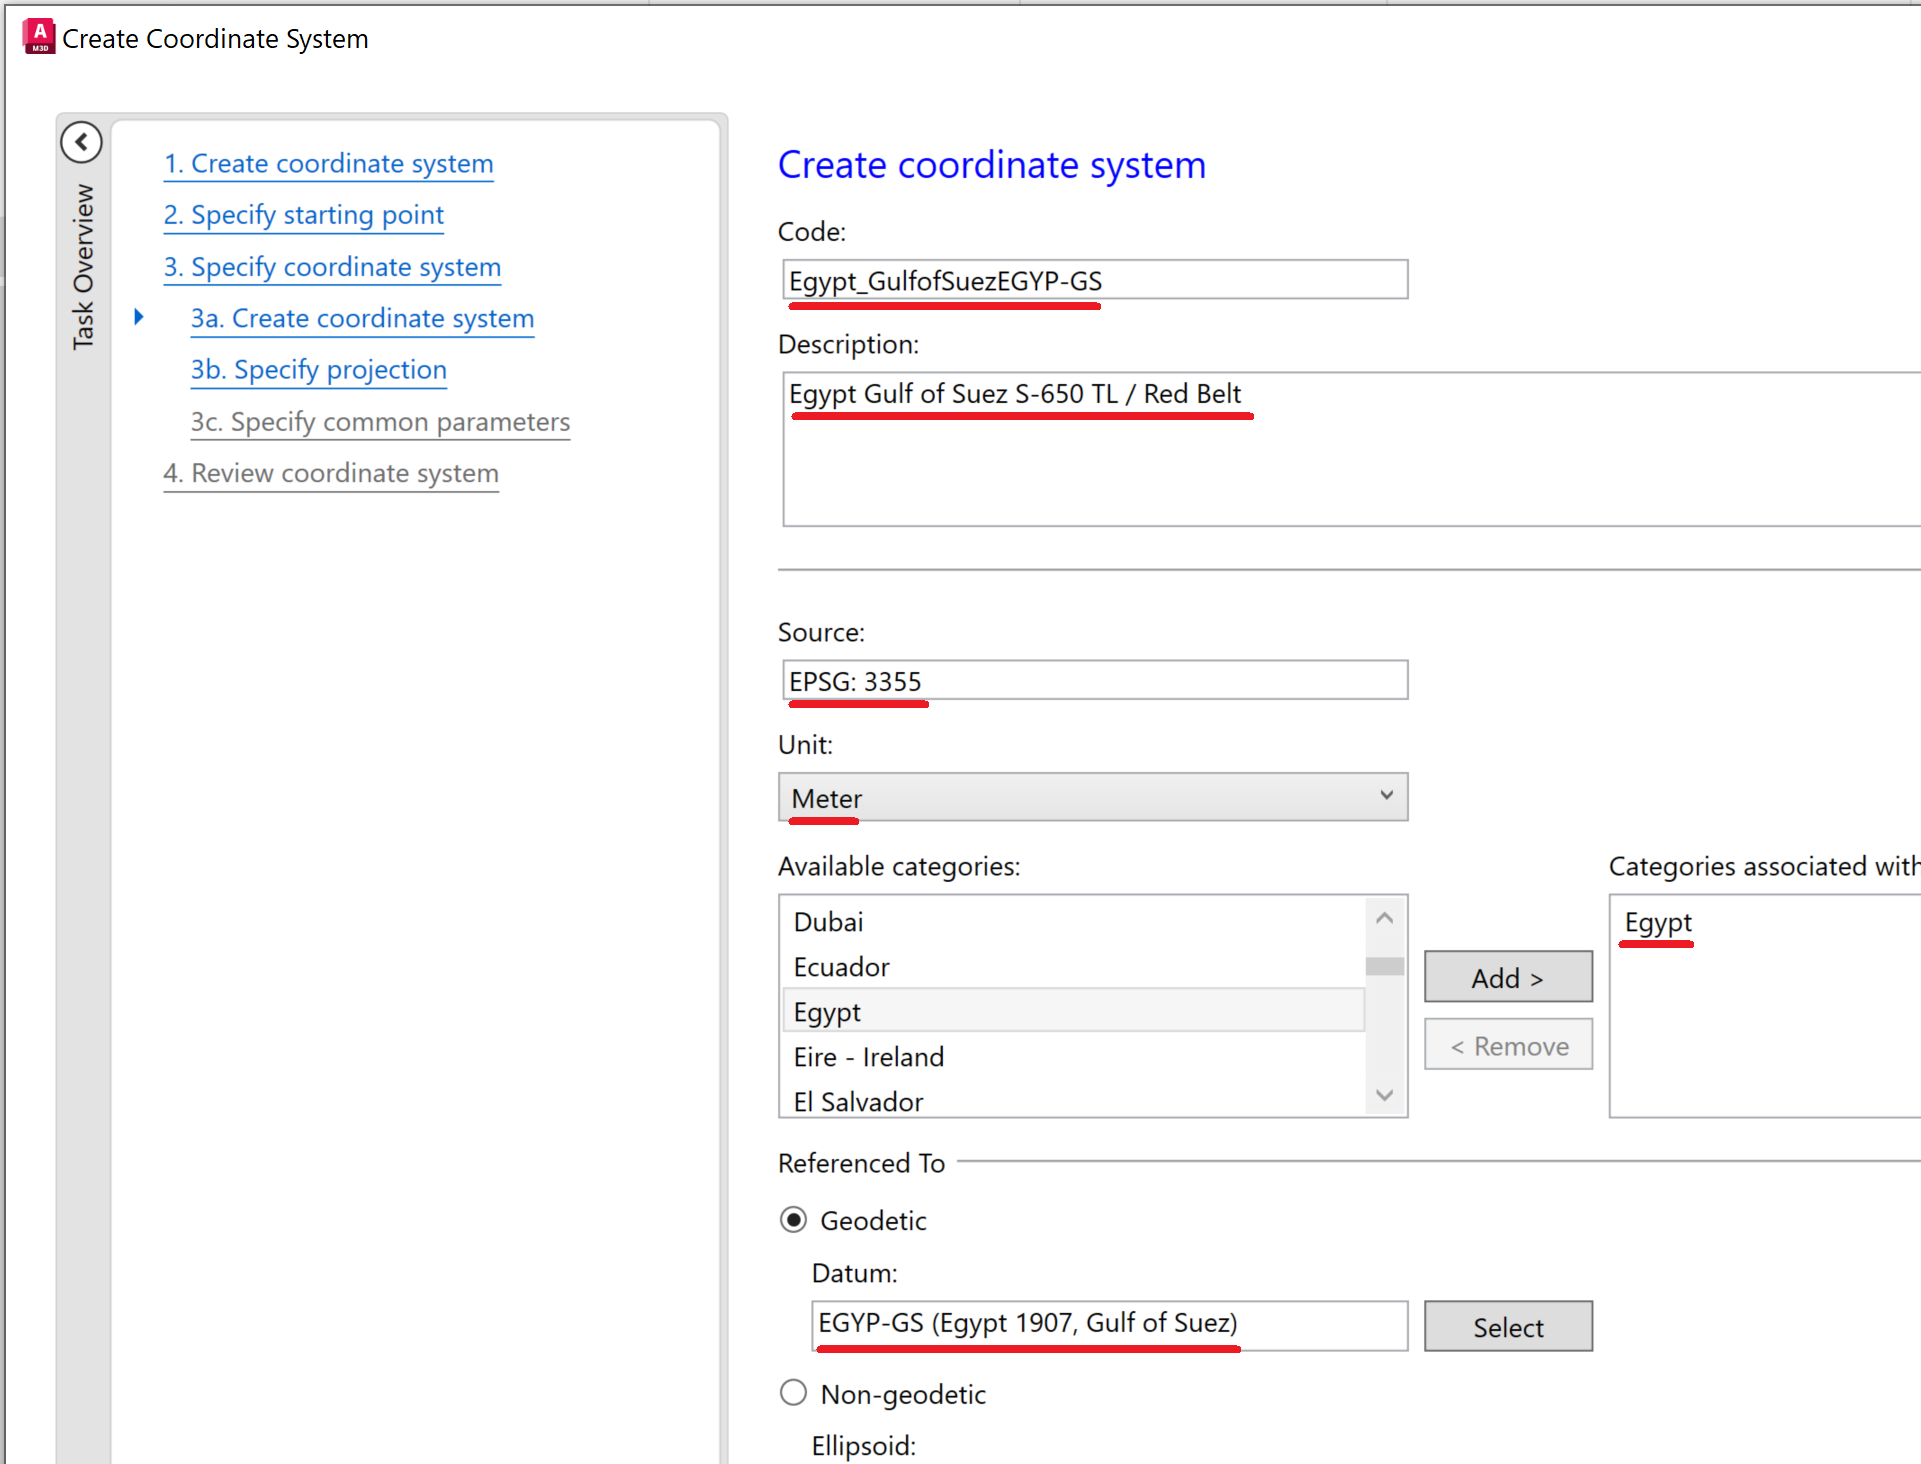Select Egypt in the available categories list
The image size is (1921, 1464).
click(x=827, y=1011)
